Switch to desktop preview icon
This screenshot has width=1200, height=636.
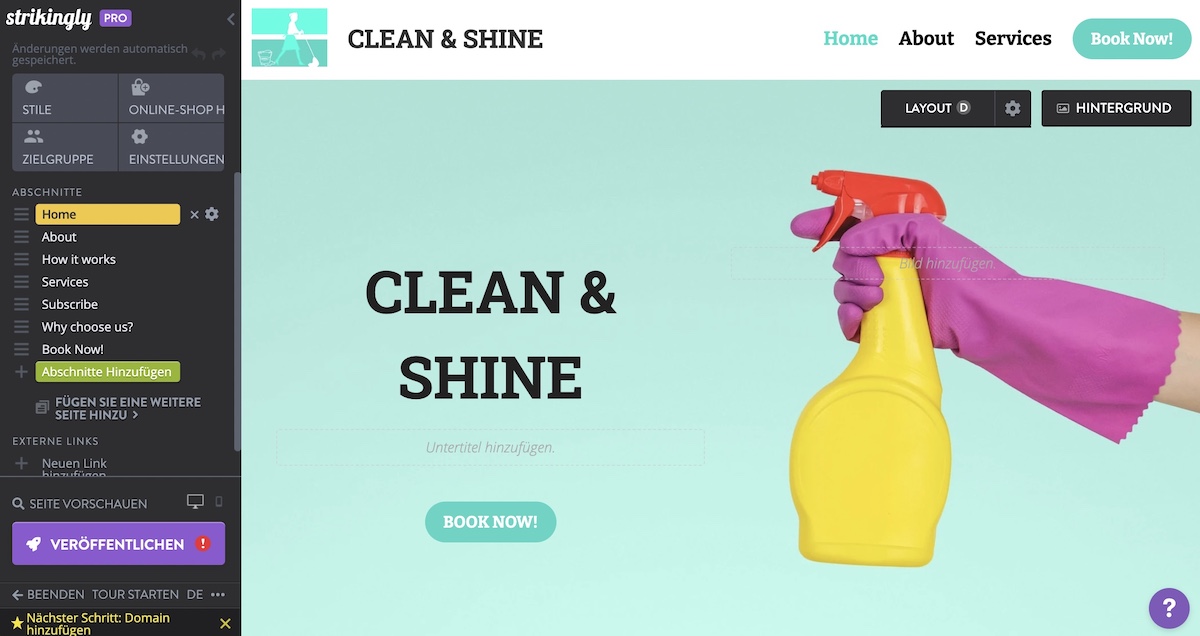pyautogui.click(x=196, y=502)
